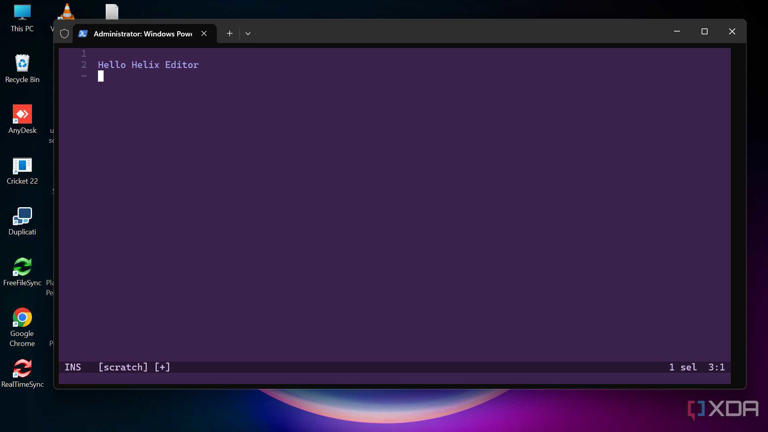Launch AnyDesk from the desktop
The width and height of the screenshot is (768, 432).
click(x=22, y=116)
